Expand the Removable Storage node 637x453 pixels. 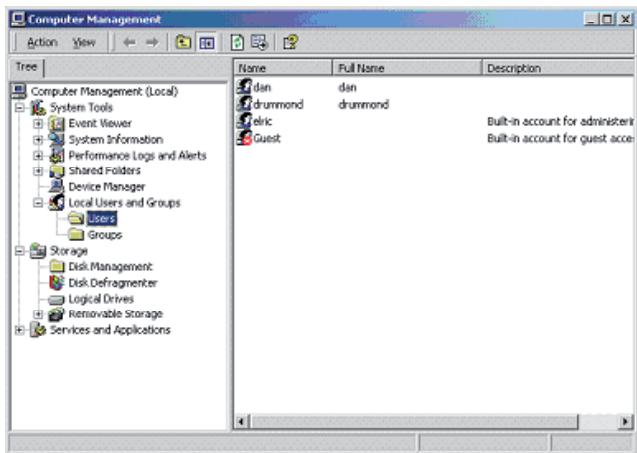[38, 314]
